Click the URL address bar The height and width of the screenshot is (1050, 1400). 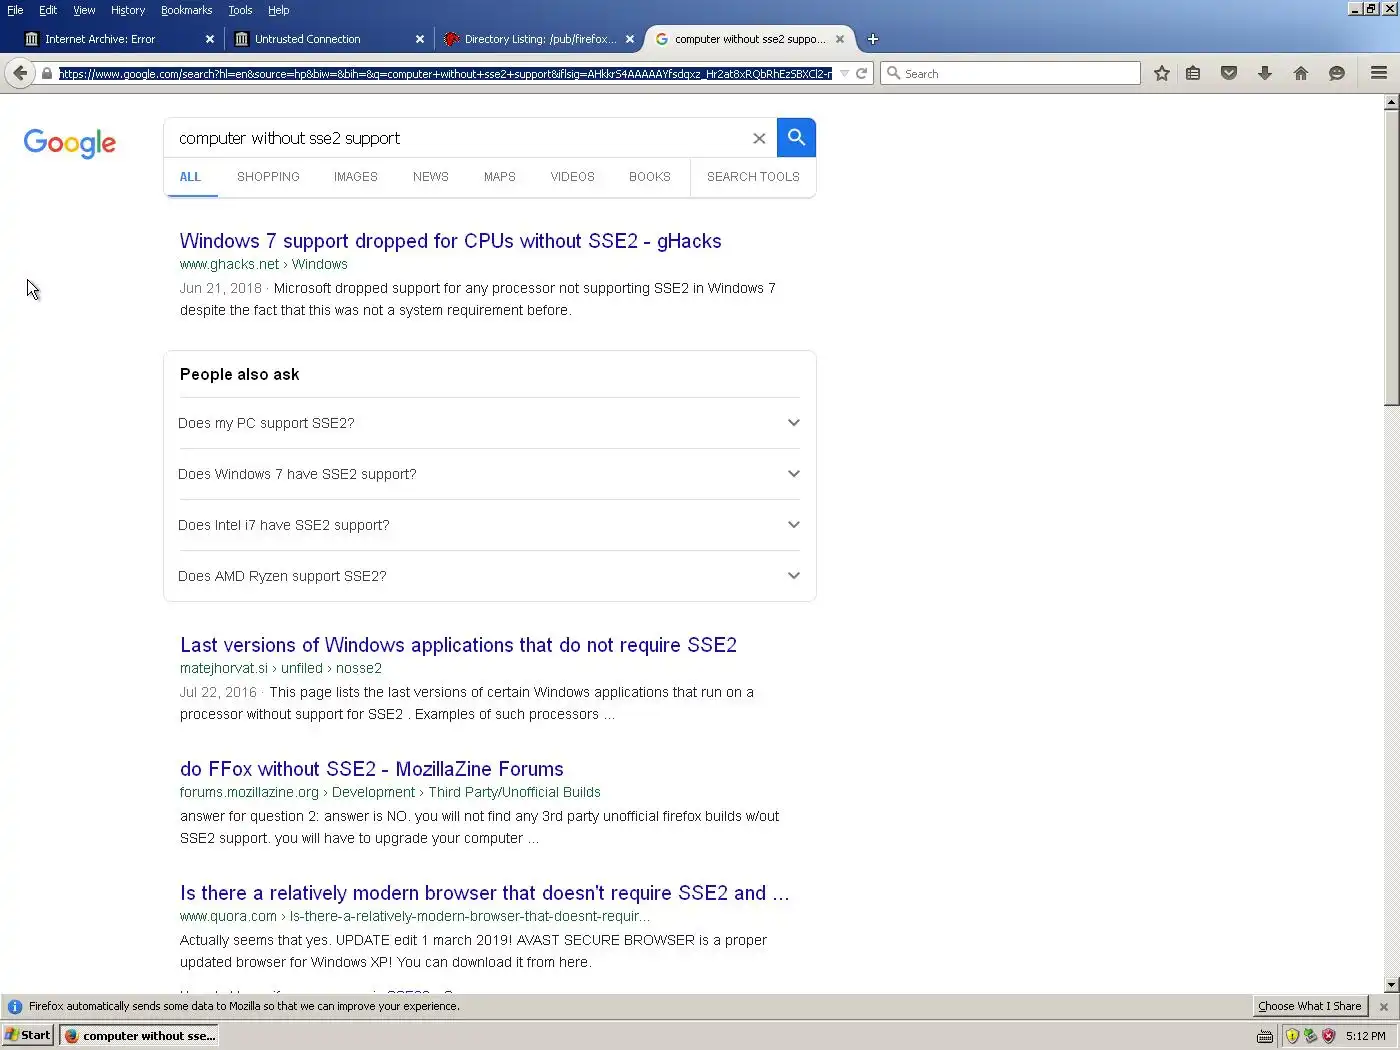click(445, 73)
